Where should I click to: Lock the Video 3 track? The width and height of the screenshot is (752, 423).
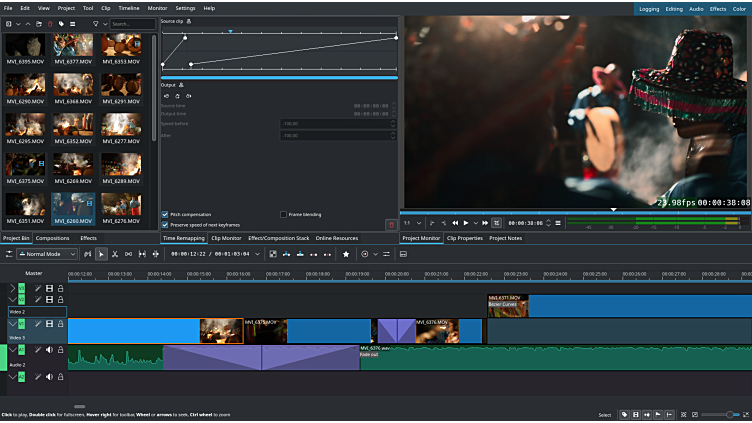[60, 324]
